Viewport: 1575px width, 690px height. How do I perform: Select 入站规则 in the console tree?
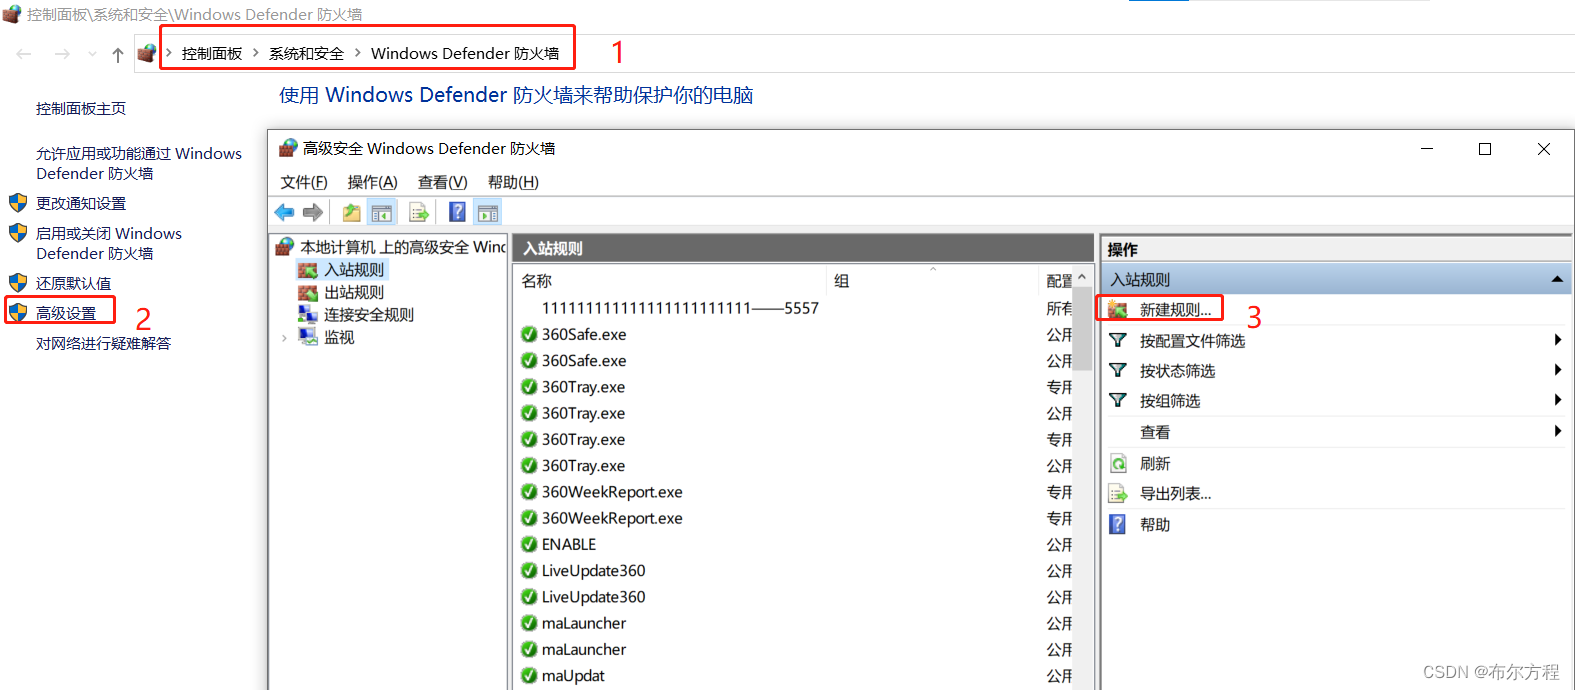click(354, 270)
